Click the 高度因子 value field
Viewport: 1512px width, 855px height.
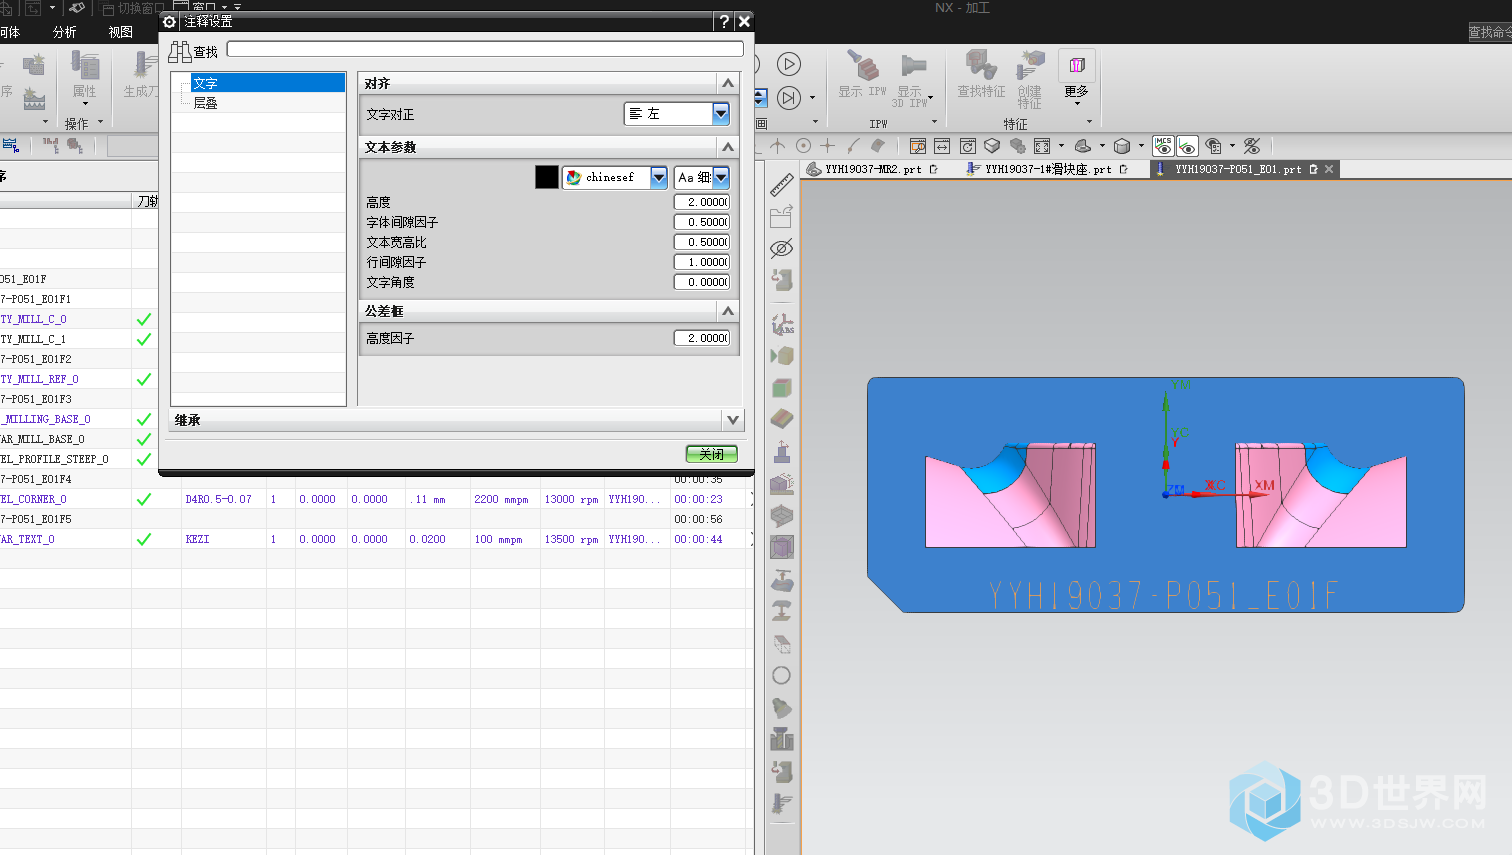point(702,338)
